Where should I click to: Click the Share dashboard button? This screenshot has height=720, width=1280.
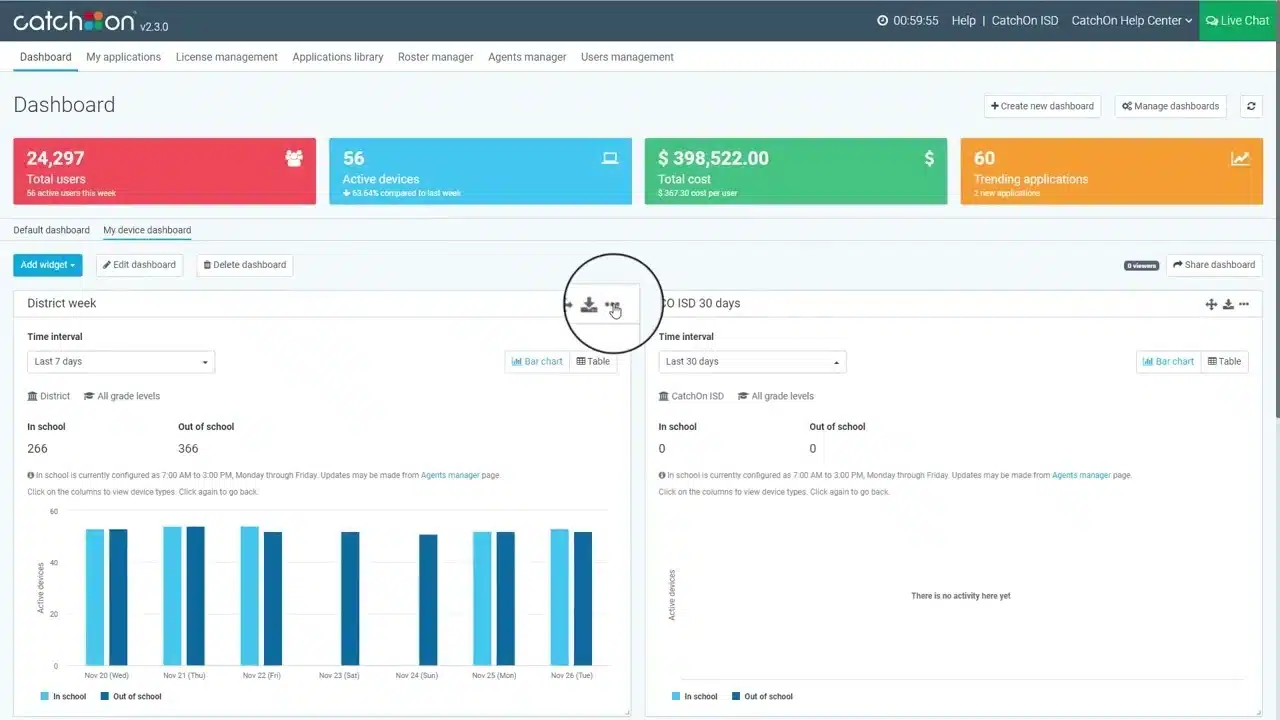coord(1213,265)
